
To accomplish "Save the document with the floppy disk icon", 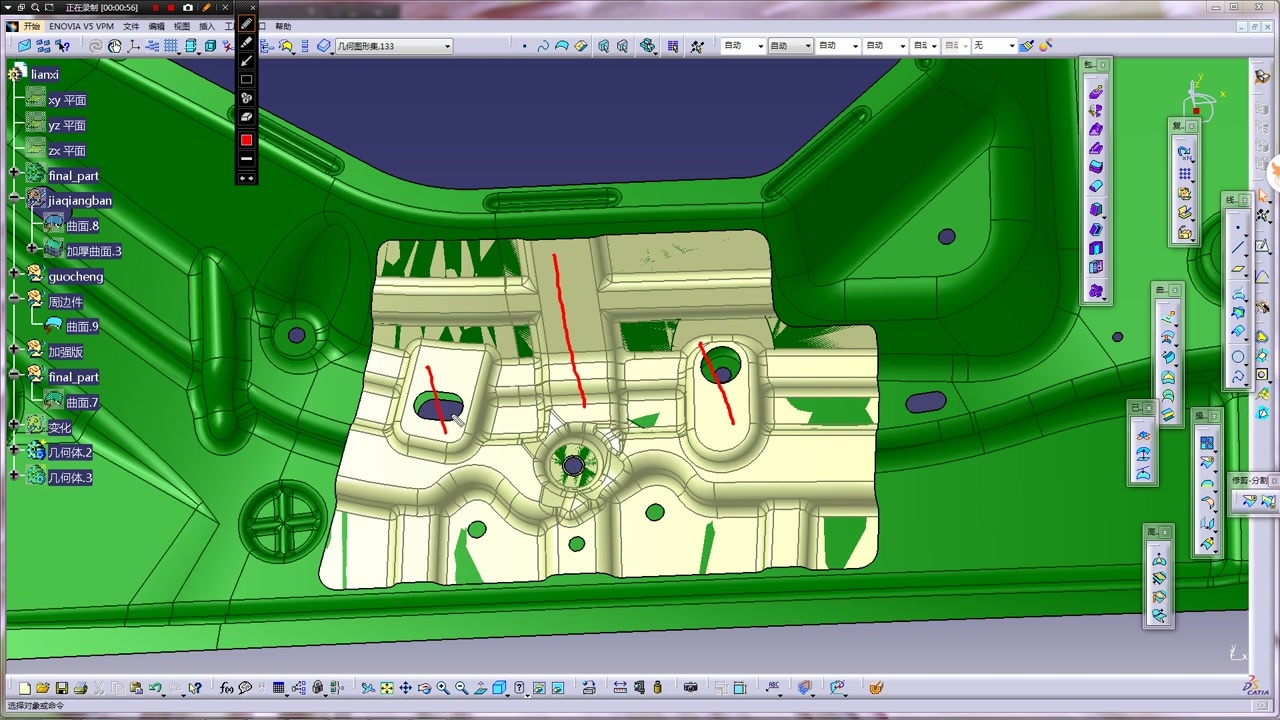I will [x=62, y=688].
